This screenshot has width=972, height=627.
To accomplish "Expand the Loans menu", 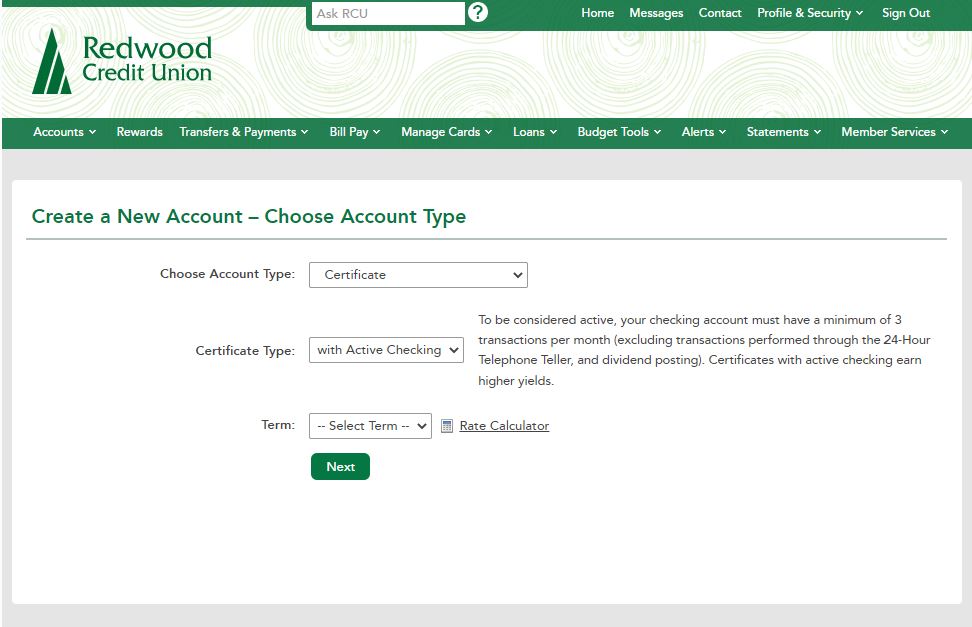I will (x=535, y=132).
